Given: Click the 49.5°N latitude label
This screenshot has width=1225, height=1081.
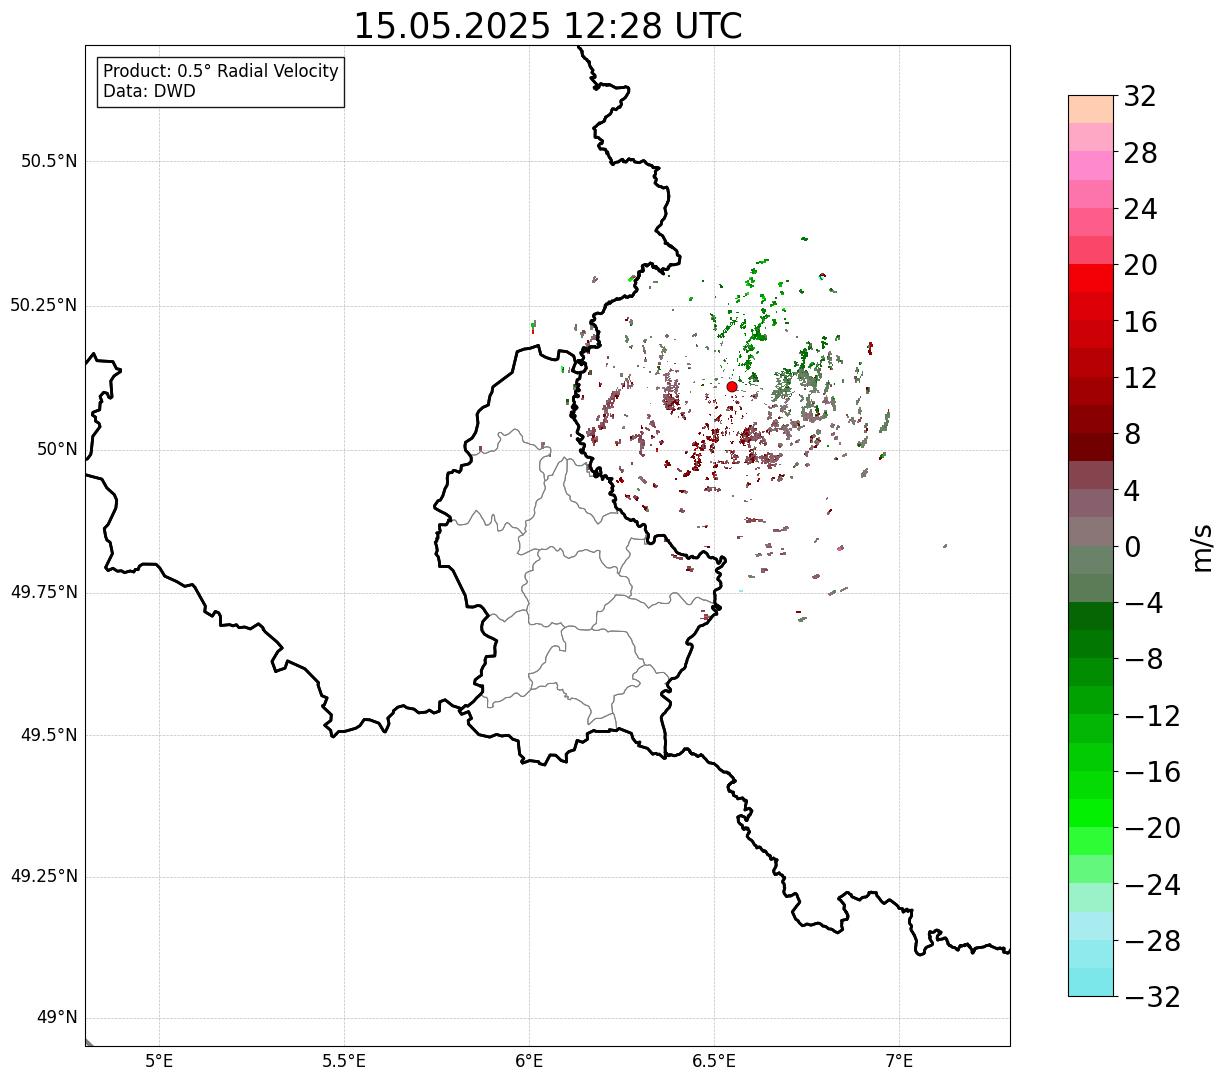Looking at the screenshot, I should pos(49,735).
